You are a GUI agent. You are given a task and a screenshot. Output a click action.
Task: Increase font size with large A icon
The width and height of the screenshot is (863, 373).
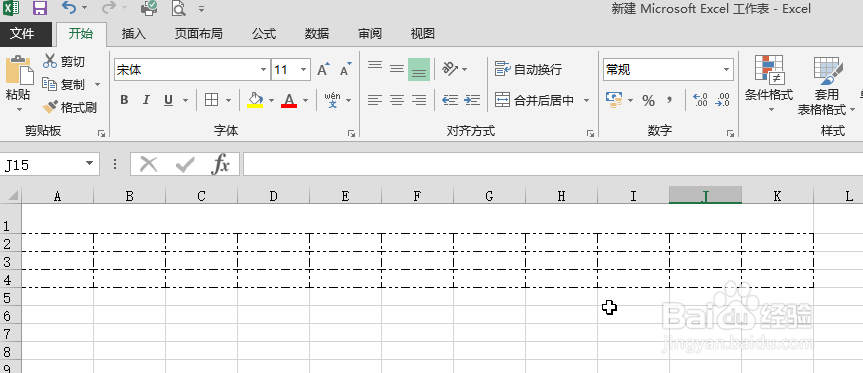[323, 69]
